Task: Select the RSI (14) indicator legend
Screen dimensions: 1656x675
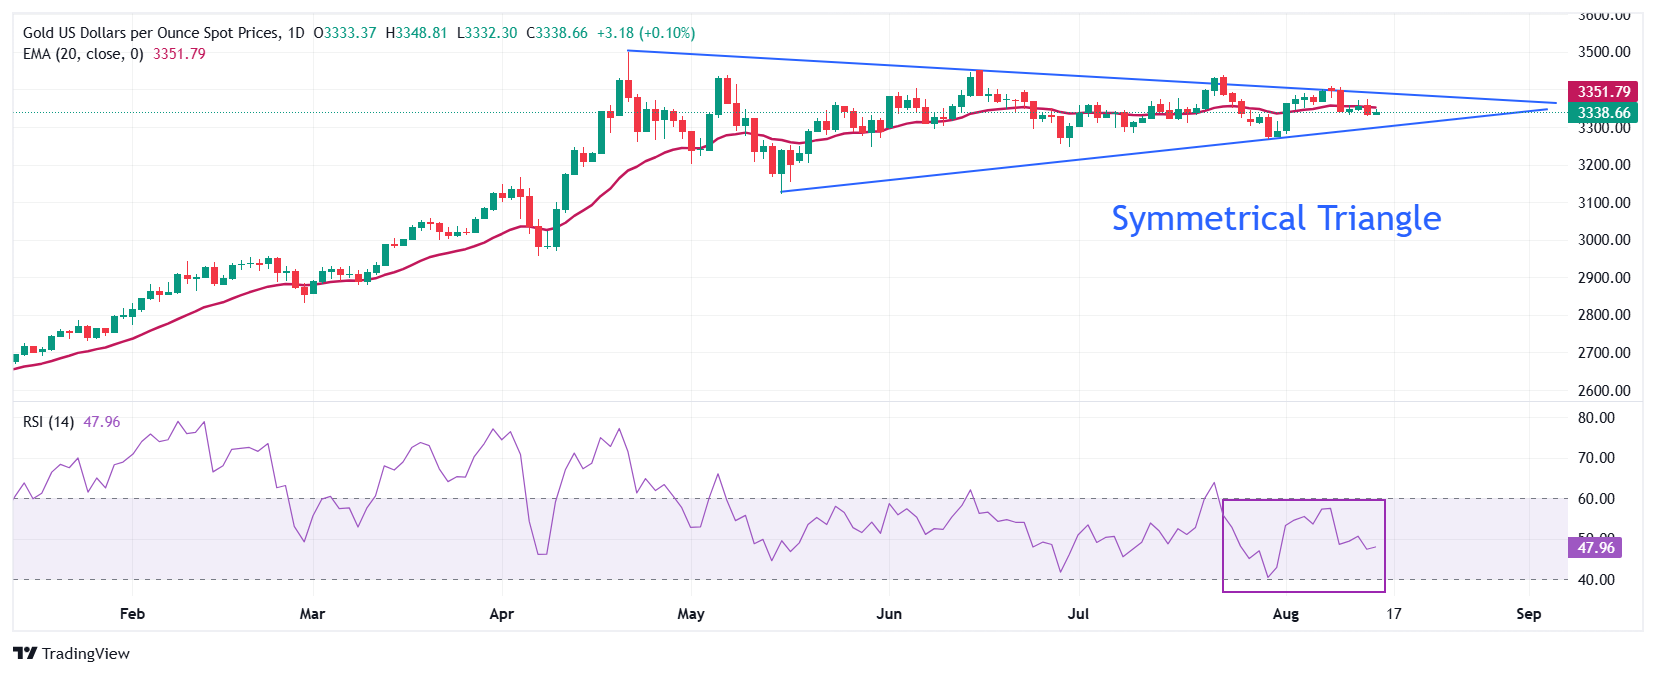Action: point(48,422)
